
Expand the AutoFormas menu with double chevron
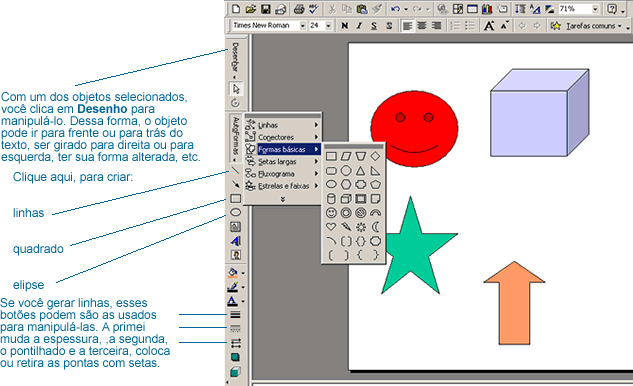[x=283, y=199]
